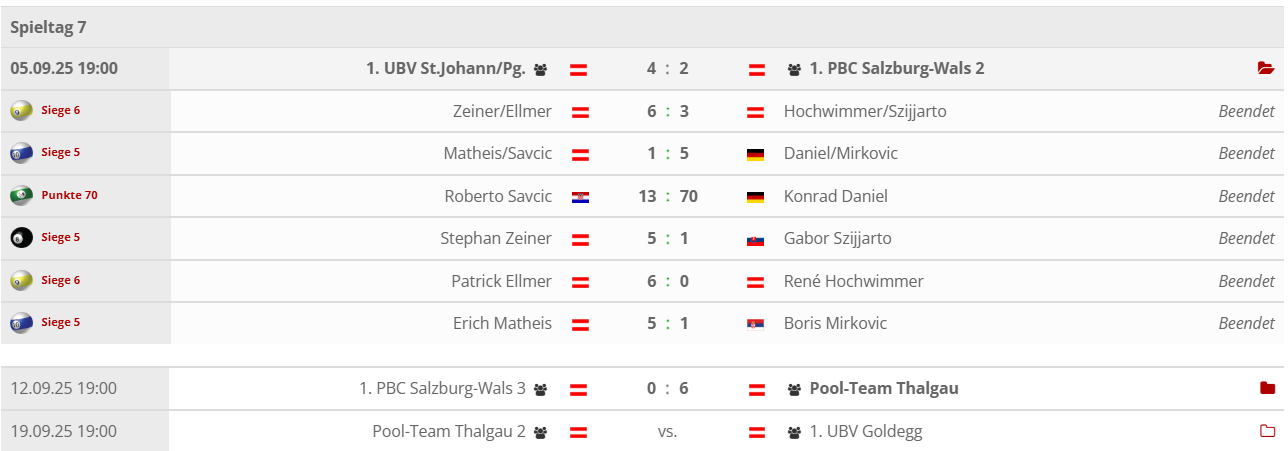
Task: Click the team icon before 1. UBV Goldegg
Action: click(x=795, y=432)
